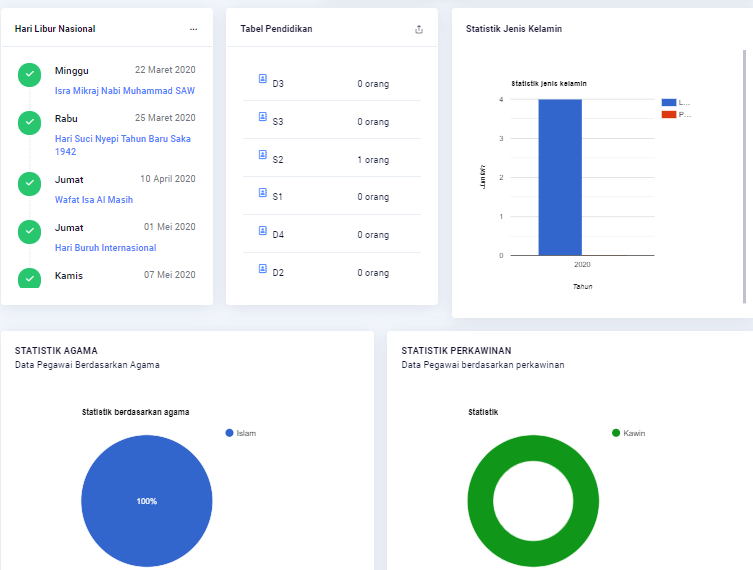
Task: Open the Hari Libur Nasional three-dot menu
Action: pos(193,29)
